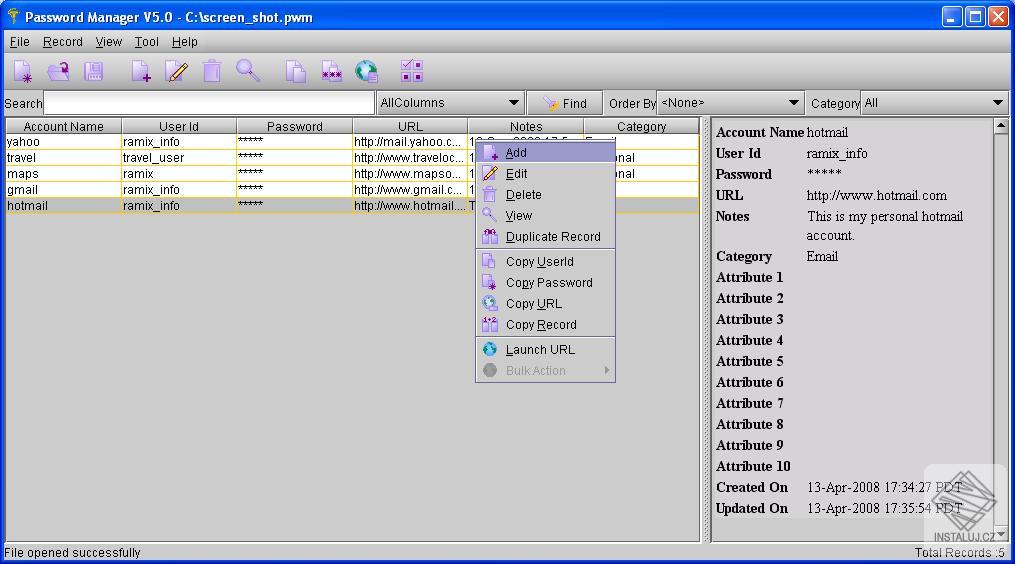Select Launch URL in context menu
Viewport: 1015px width, 564px height.
545,350
